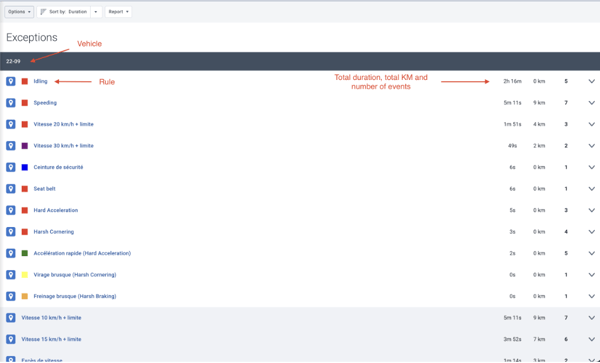Click map pin icon beside Vitesse 15 km/h + limite

(11, 339)
